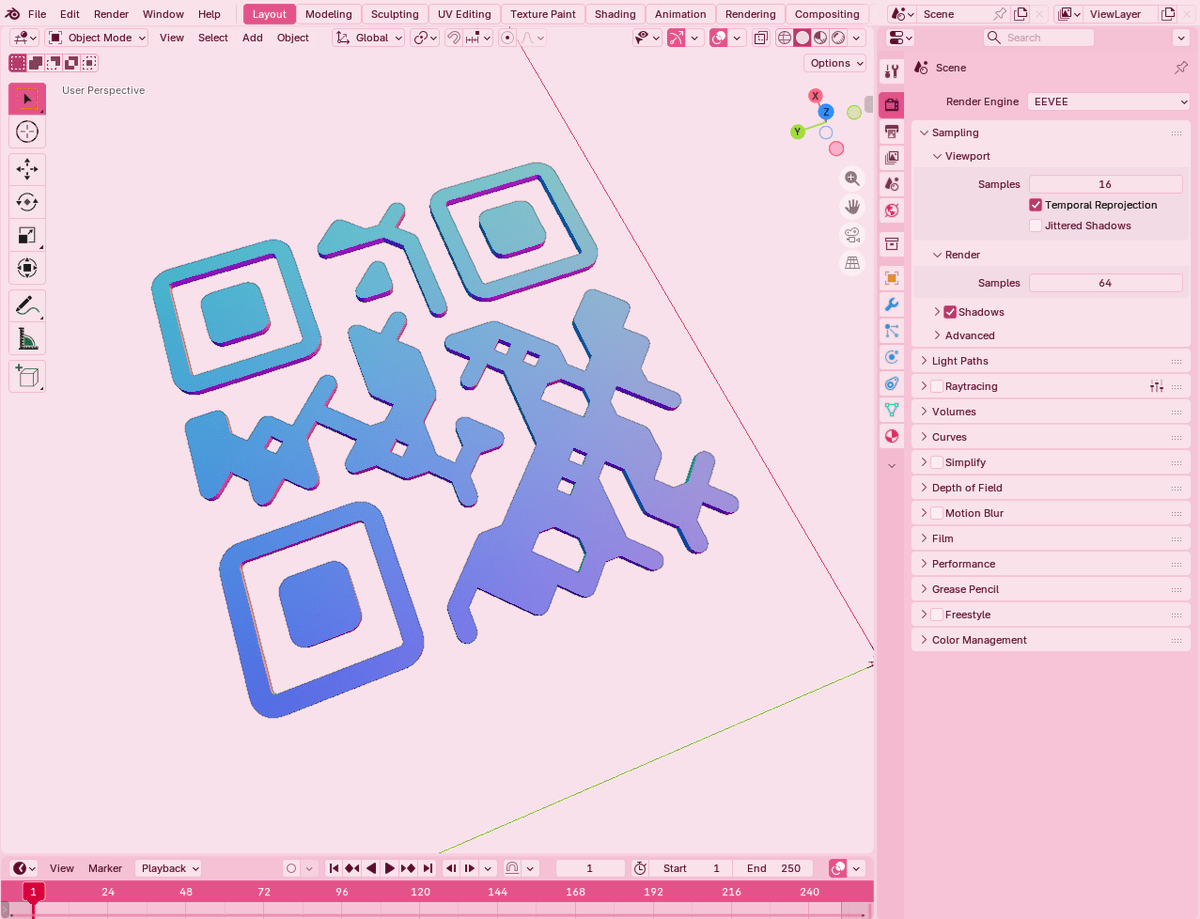Click the viewport zoom magnifier icon
Screen dimensions: 1200x919
point(852,178)
